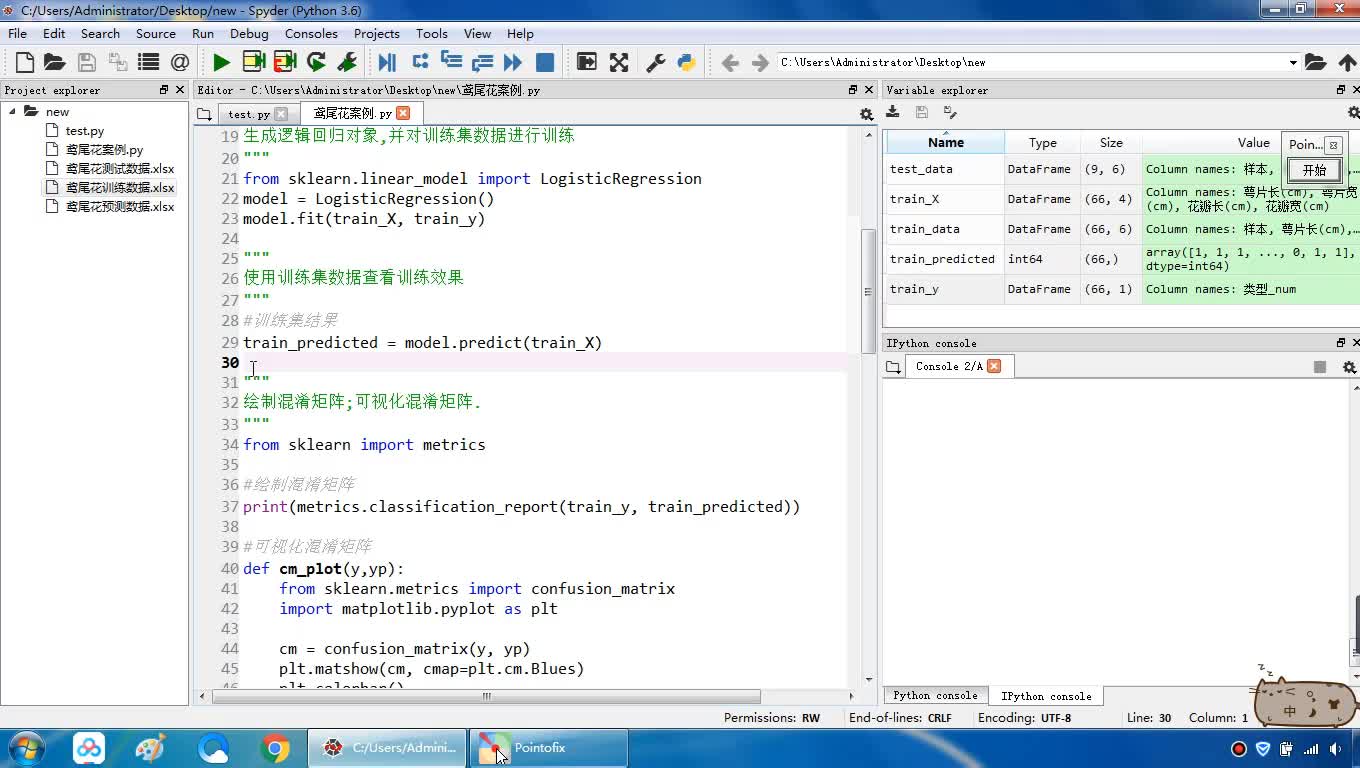Click the Debug file toolbar icon

pos(387,63)
